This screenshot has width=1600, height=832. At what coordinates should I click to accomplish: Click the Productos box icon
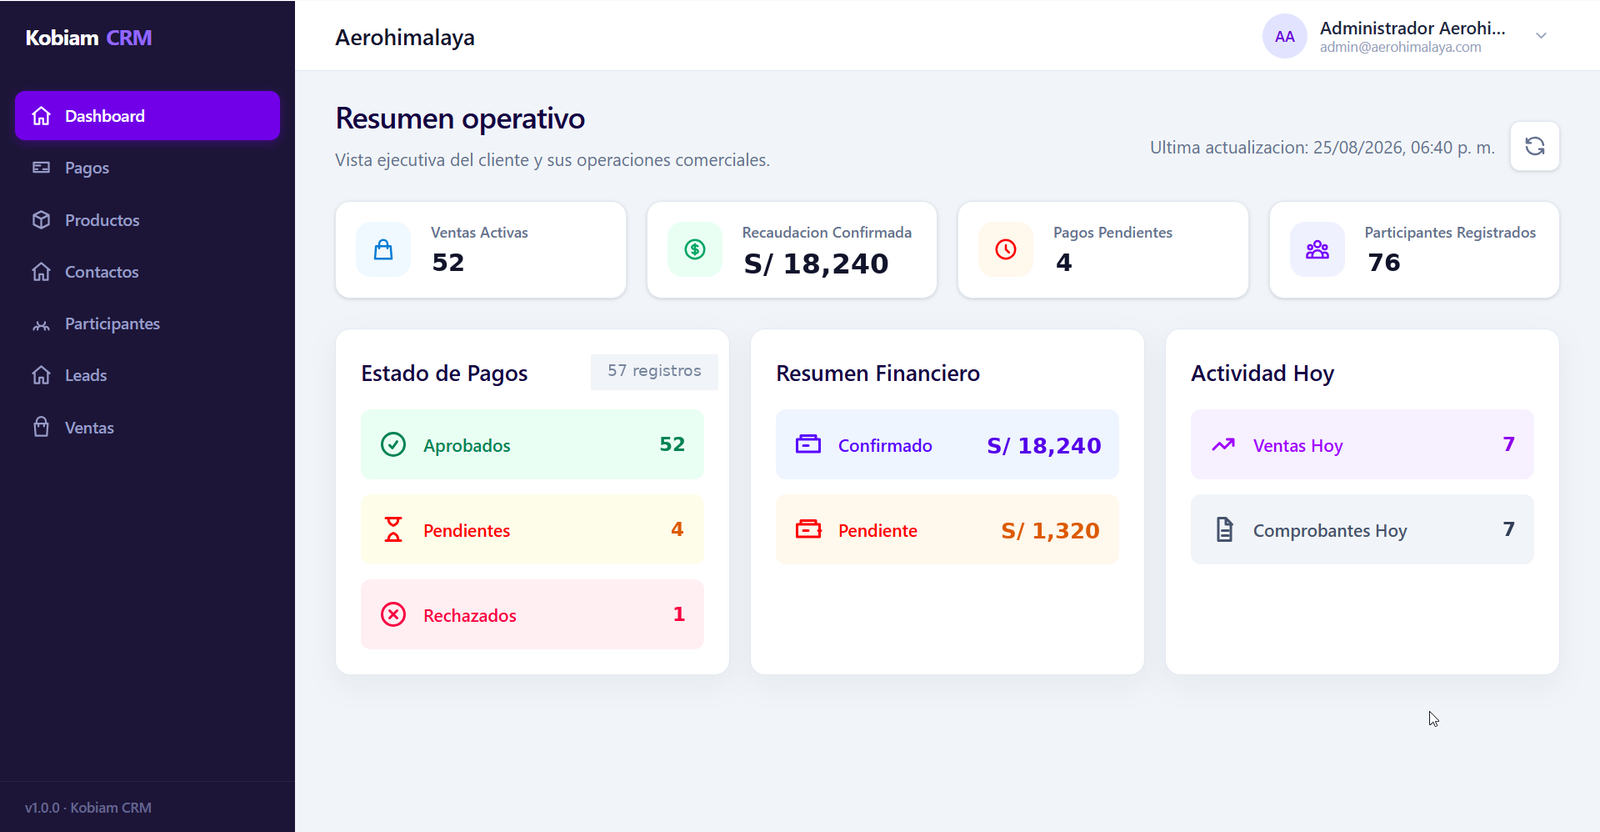pos(41,220)
